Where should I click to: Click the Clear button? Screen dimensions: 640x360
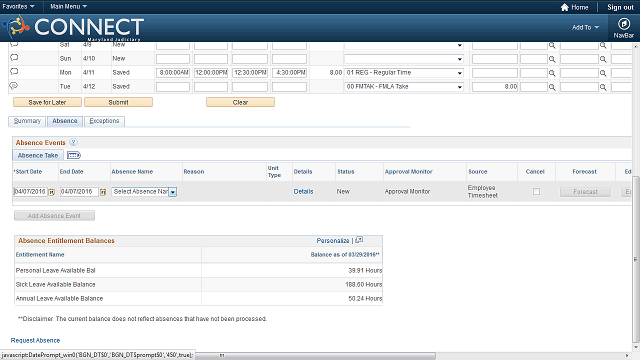coord(240,102)
